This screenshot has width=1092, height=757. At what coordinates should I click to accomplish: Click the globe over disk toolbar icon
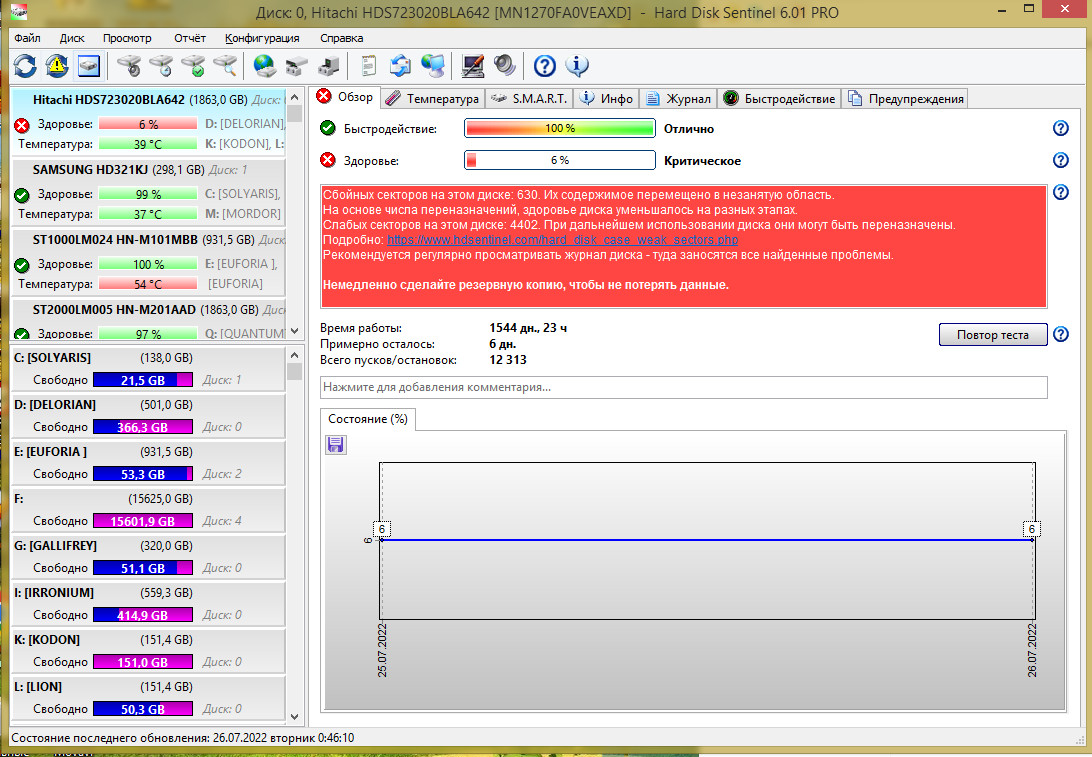pos(264,66)
